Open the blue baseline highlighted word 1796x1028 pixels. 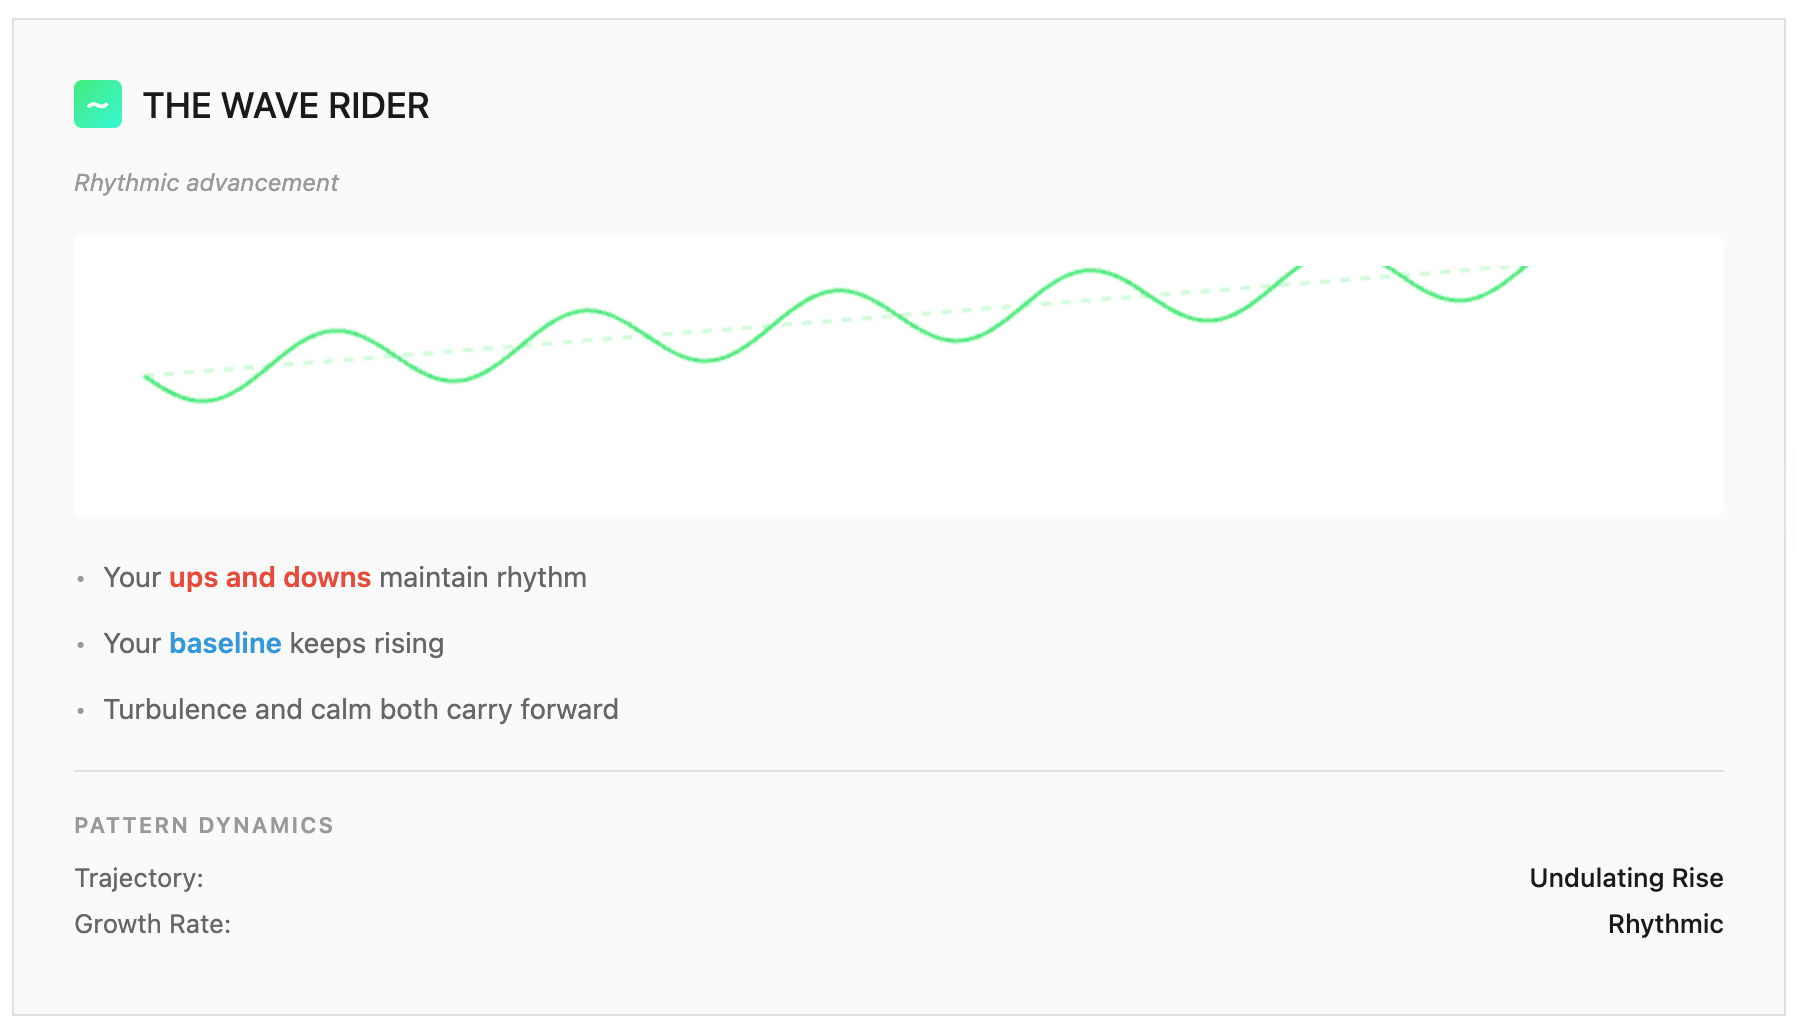[x=225, y=644]
